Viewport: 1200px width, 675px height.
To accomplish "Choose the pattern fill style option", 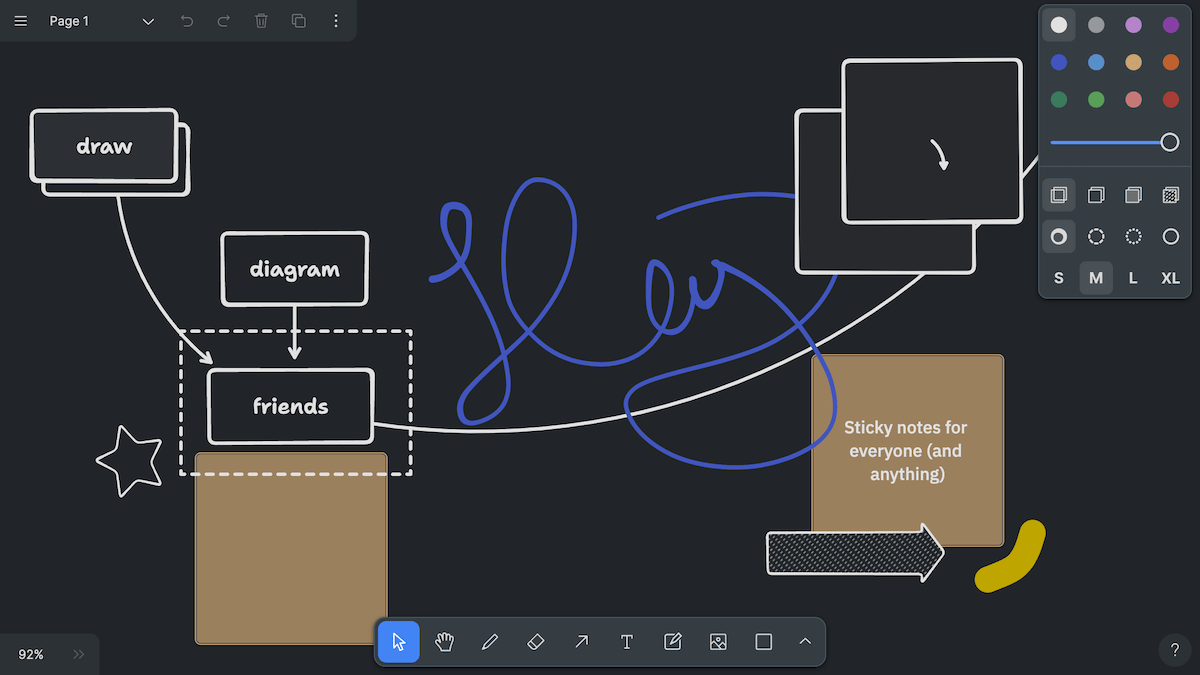I will (x=1171, y=195).
